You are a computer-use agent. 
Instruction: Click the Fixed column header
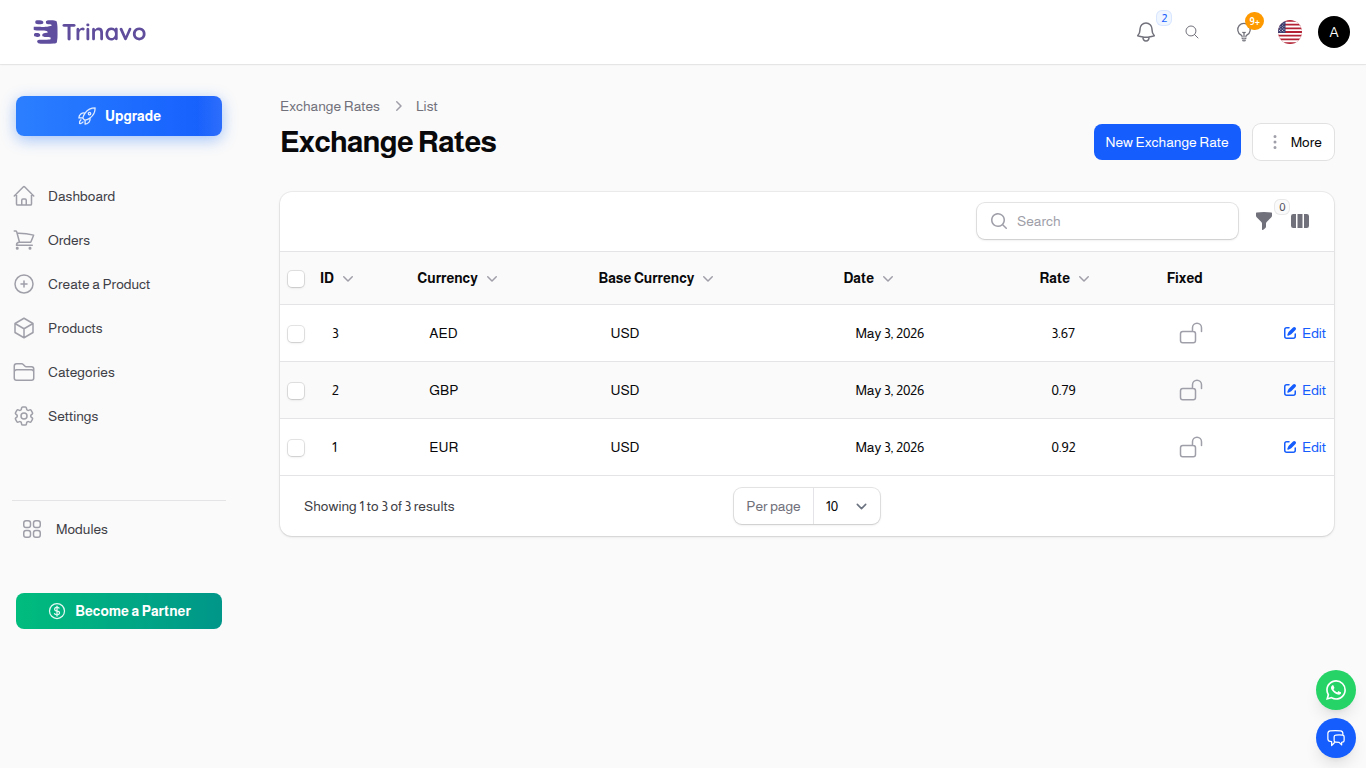[x=1184, y=278]
